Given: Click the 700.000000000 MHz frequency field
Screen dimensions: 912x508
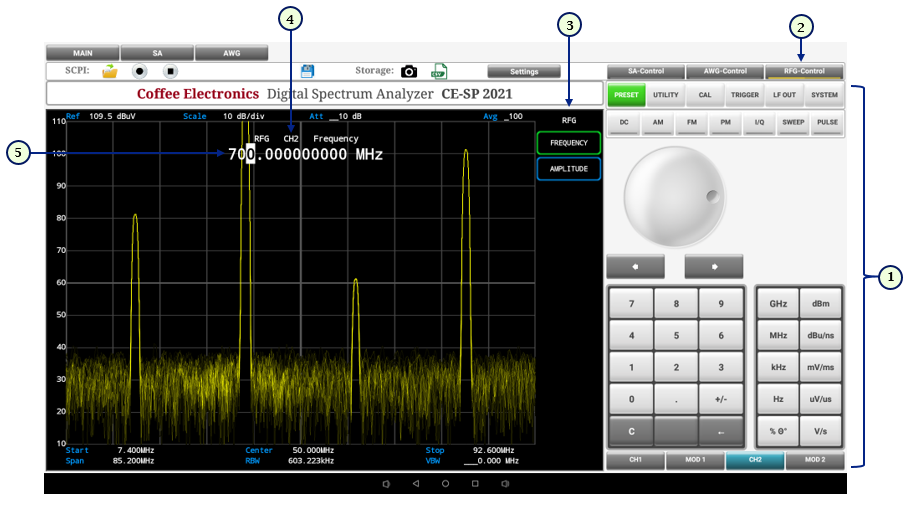Looking at the screenshot, I should click(305, 154).
